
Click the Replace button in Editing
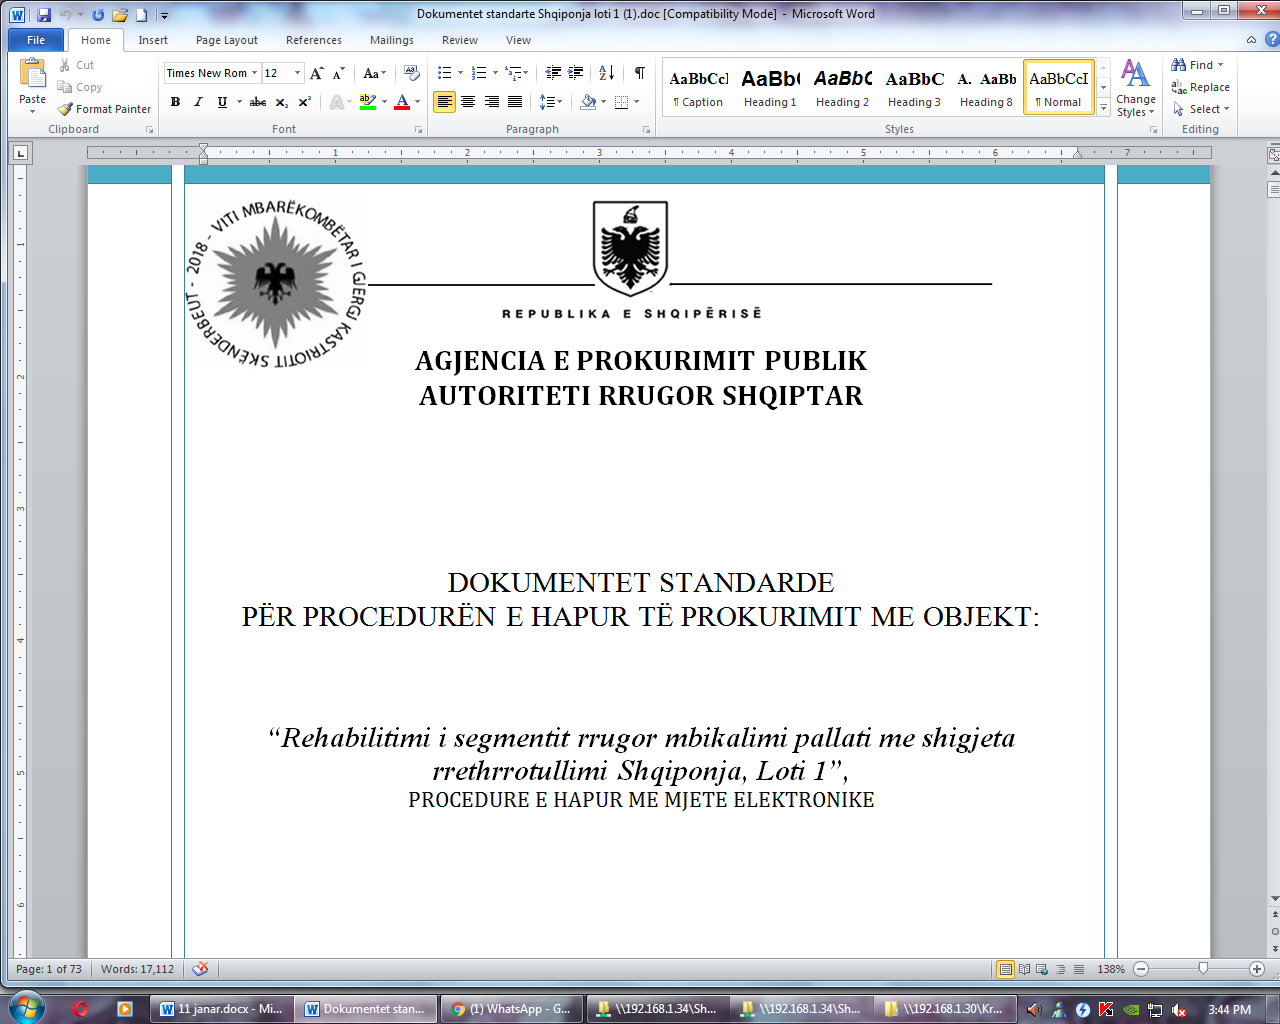1201,87
